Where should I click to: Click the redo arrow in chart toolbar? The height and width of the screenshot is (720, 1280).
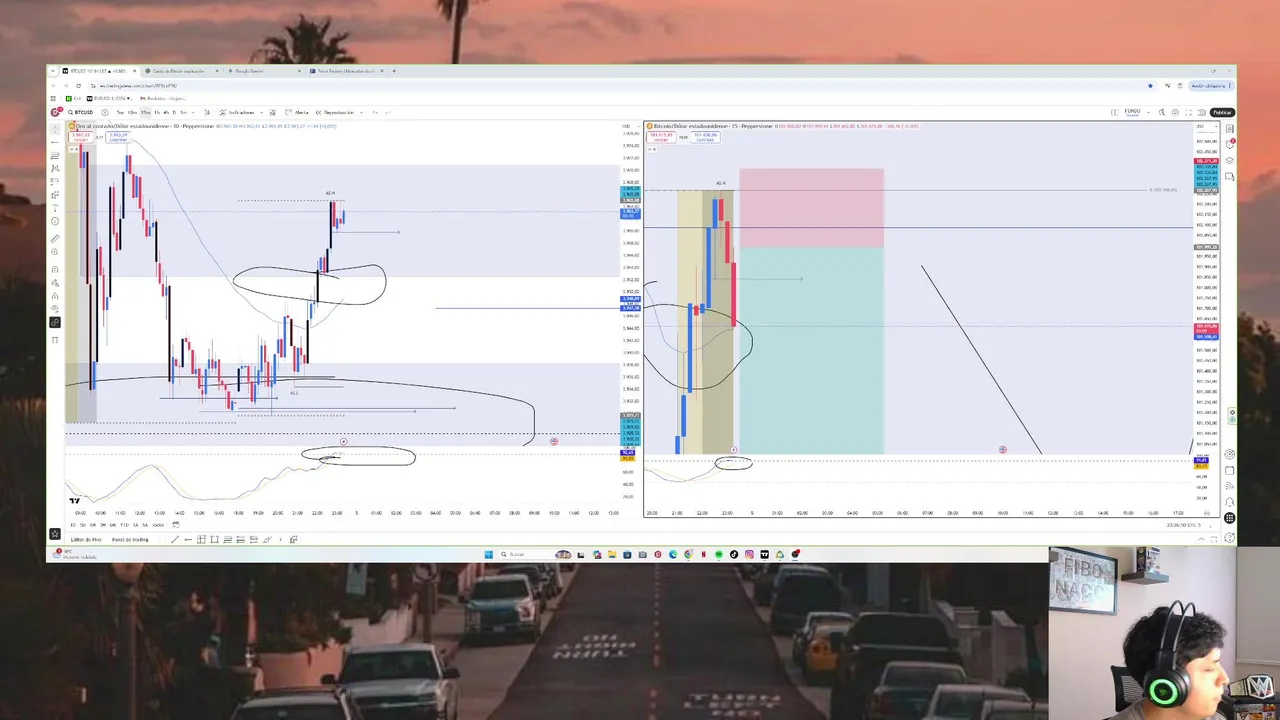click(388, 112)
